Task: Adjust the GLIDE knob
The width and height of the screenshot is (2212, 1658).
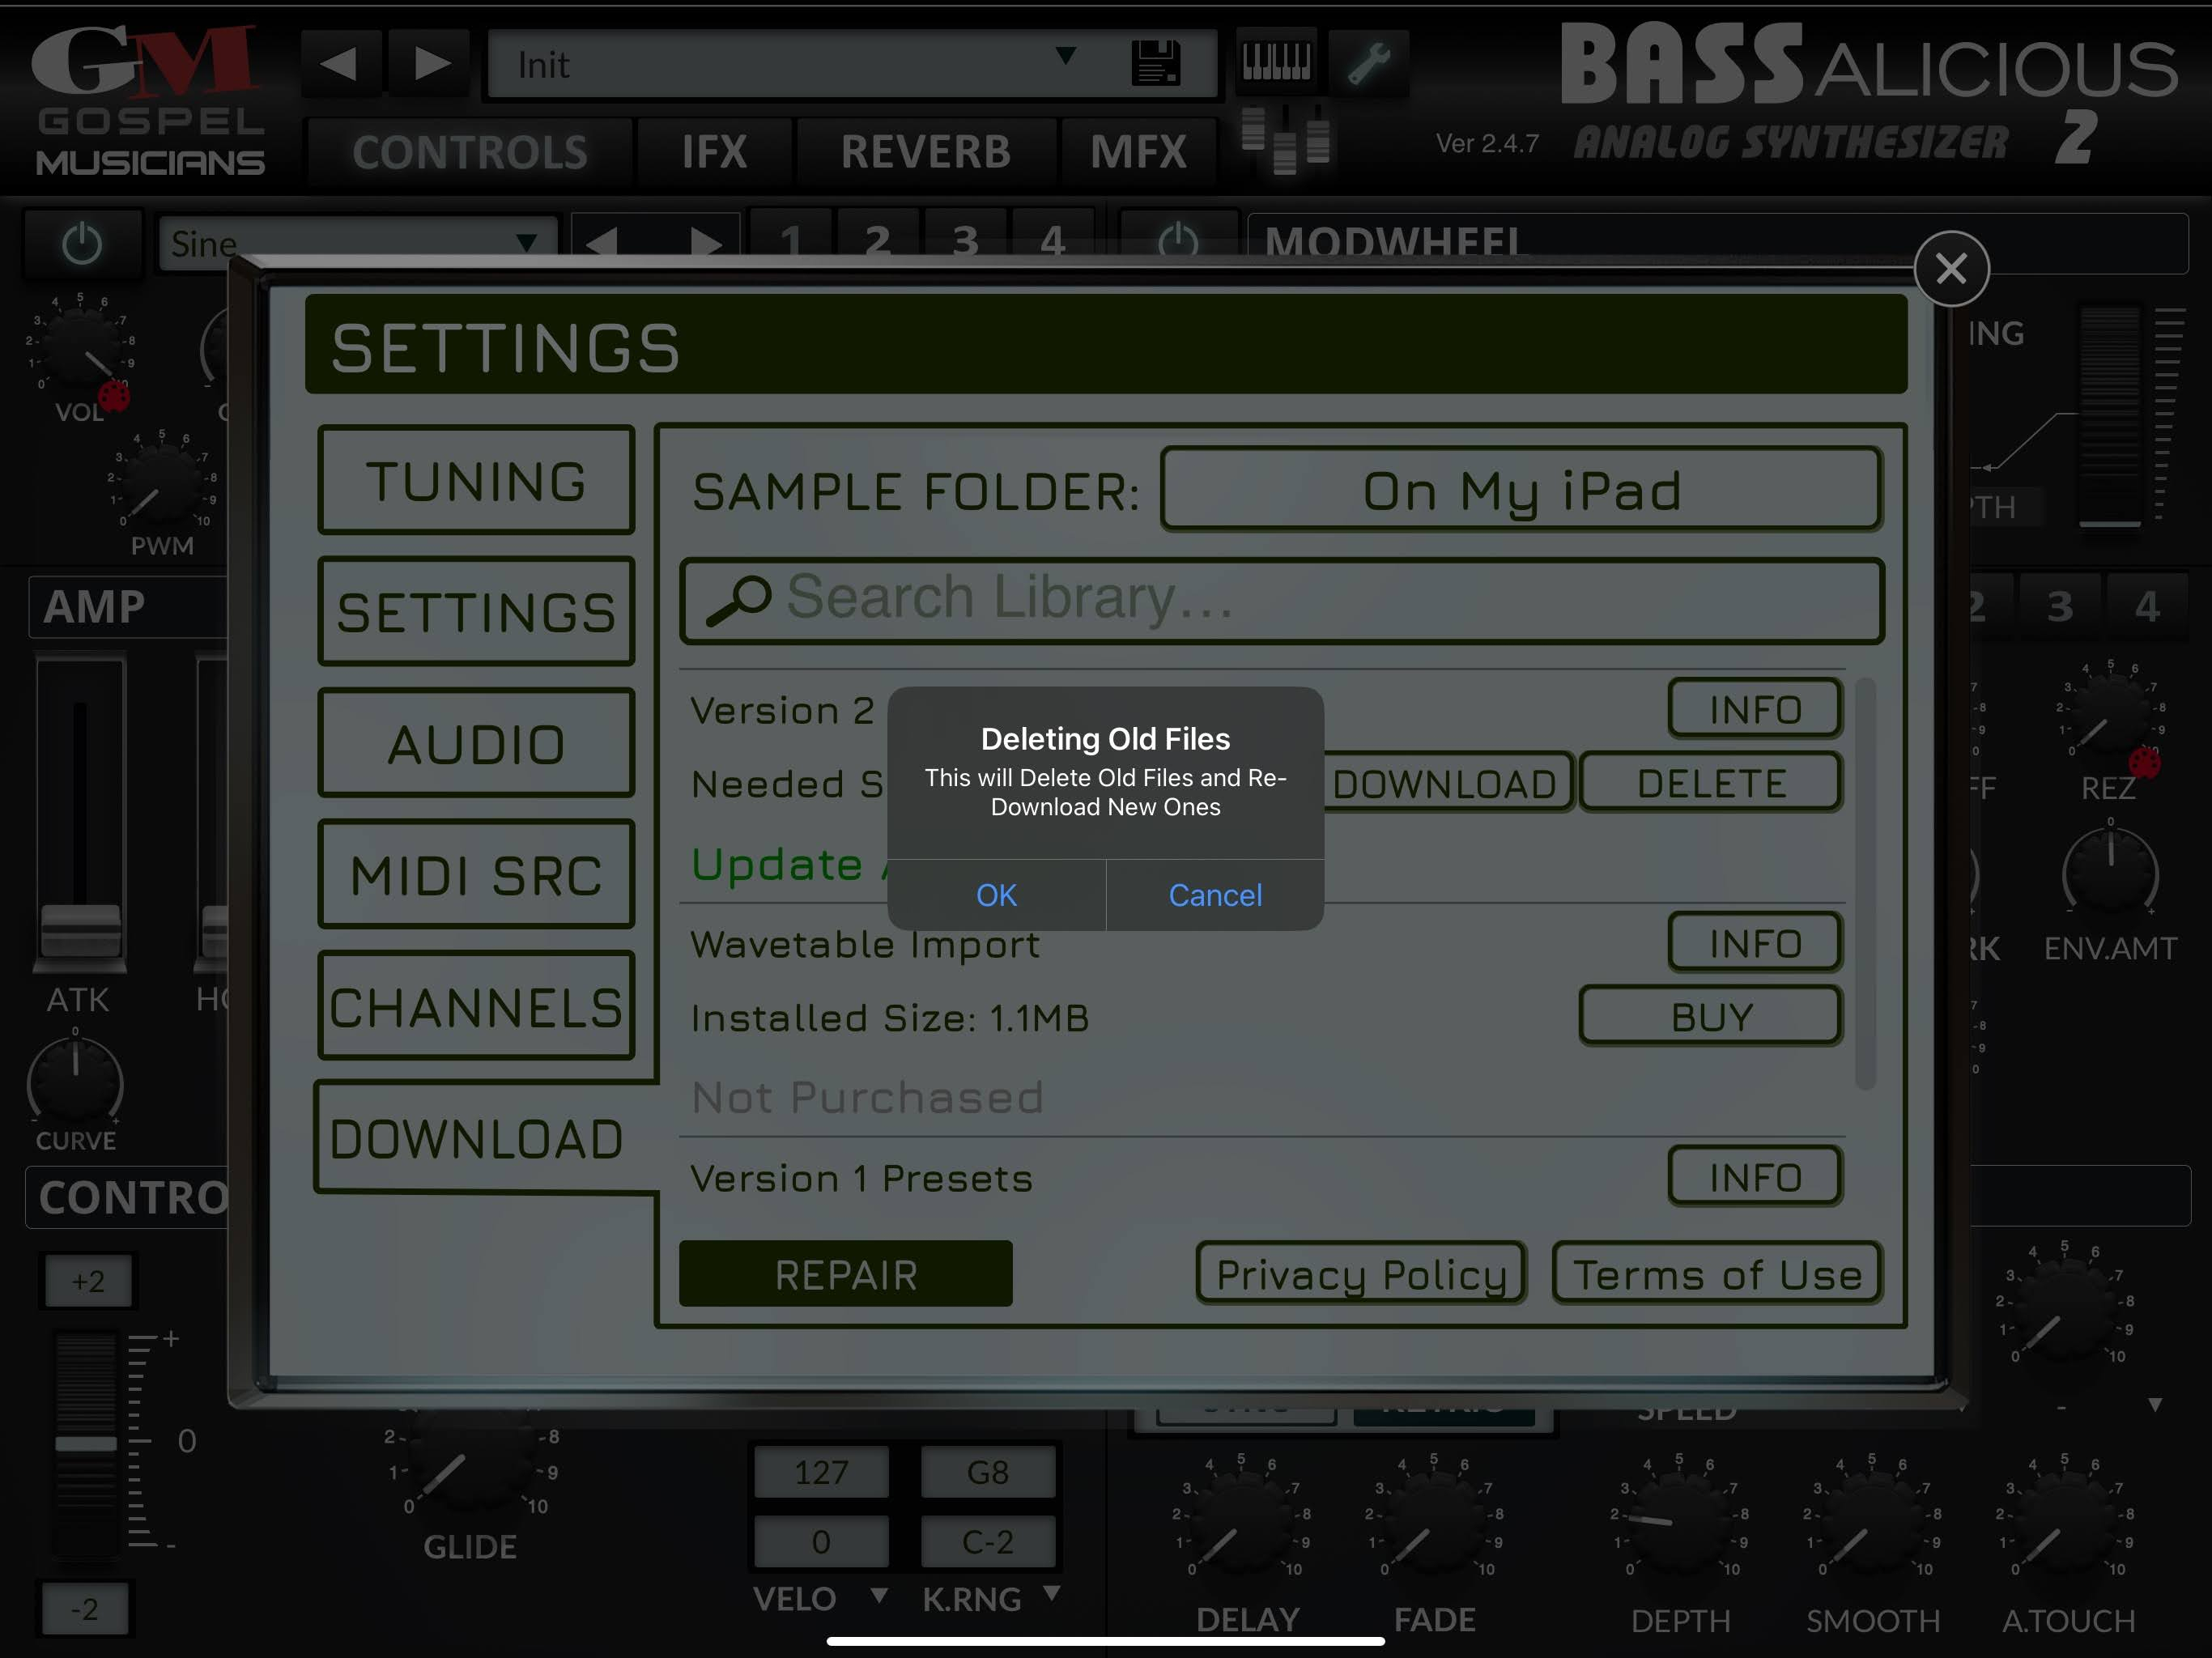Action: (x=470, y=1466)
